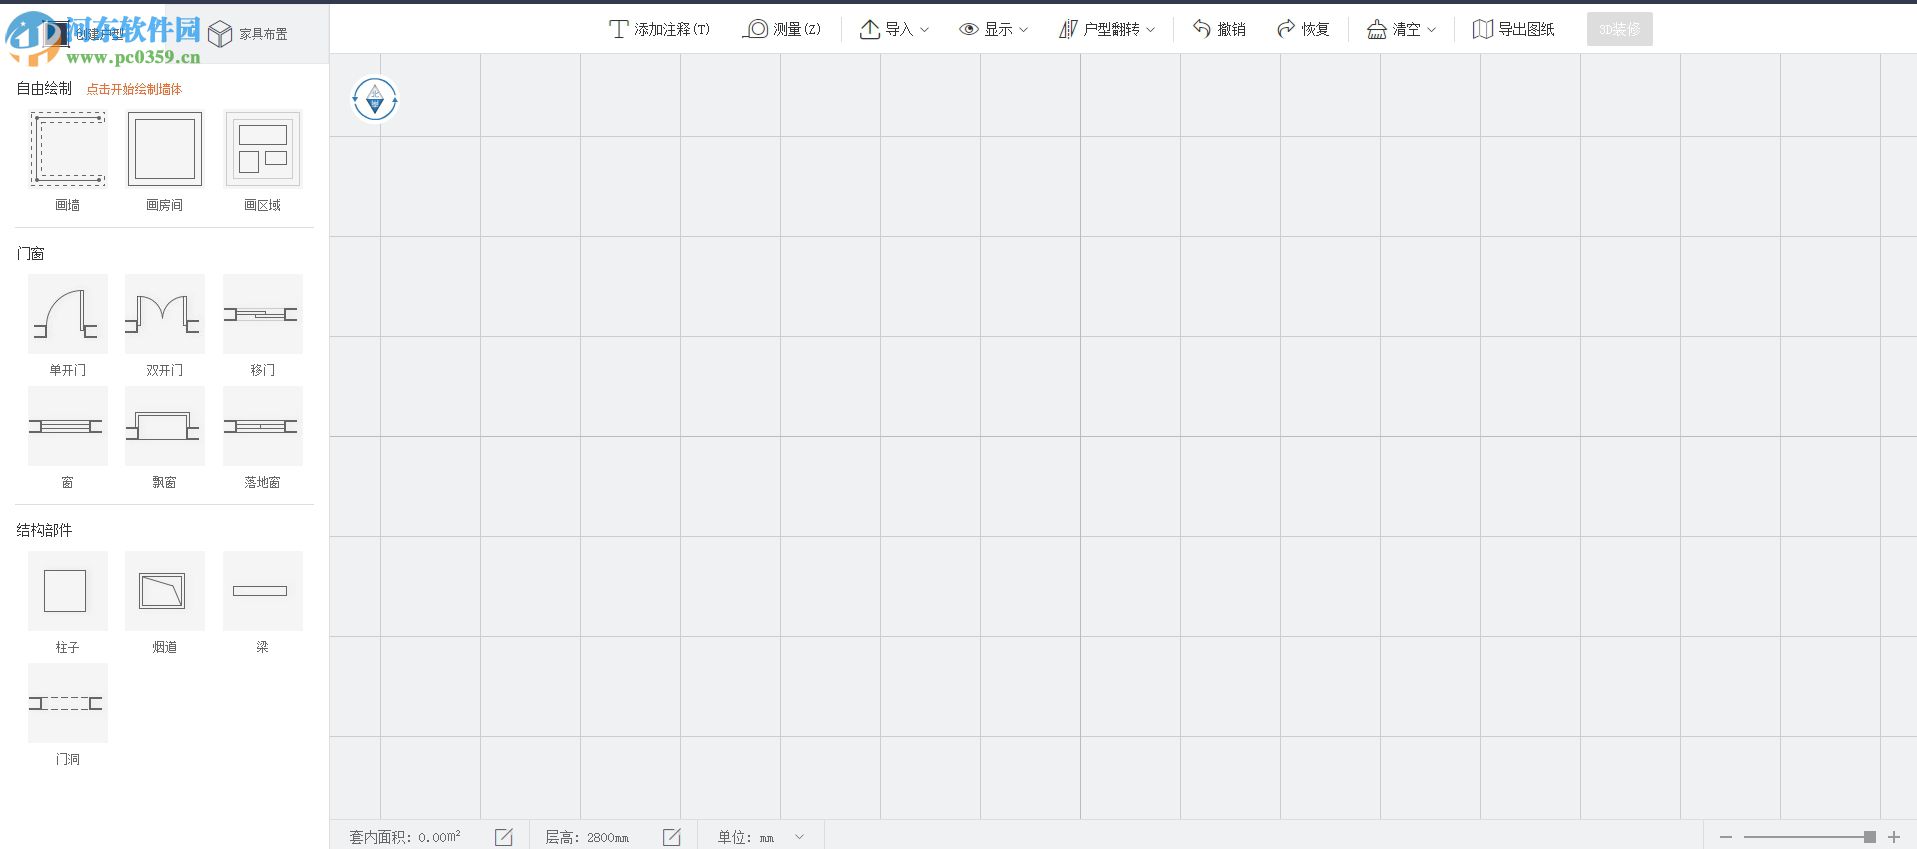Image resolution: width=1917 pixels, height=849 pixels.
Task: Click the north compass rotation icon
Action: click(x=375, y=99)
